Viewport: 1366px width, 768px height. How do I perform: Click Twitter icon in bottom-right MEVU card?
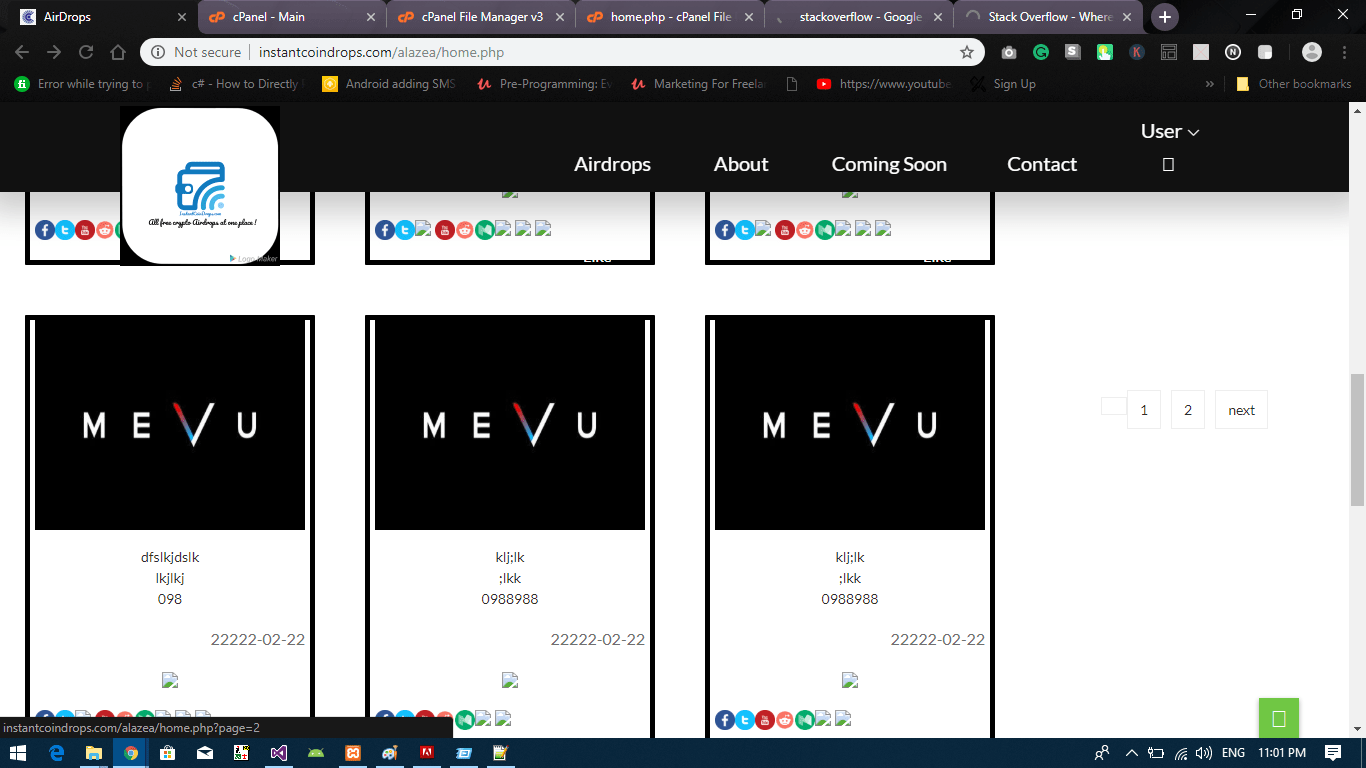745,720
